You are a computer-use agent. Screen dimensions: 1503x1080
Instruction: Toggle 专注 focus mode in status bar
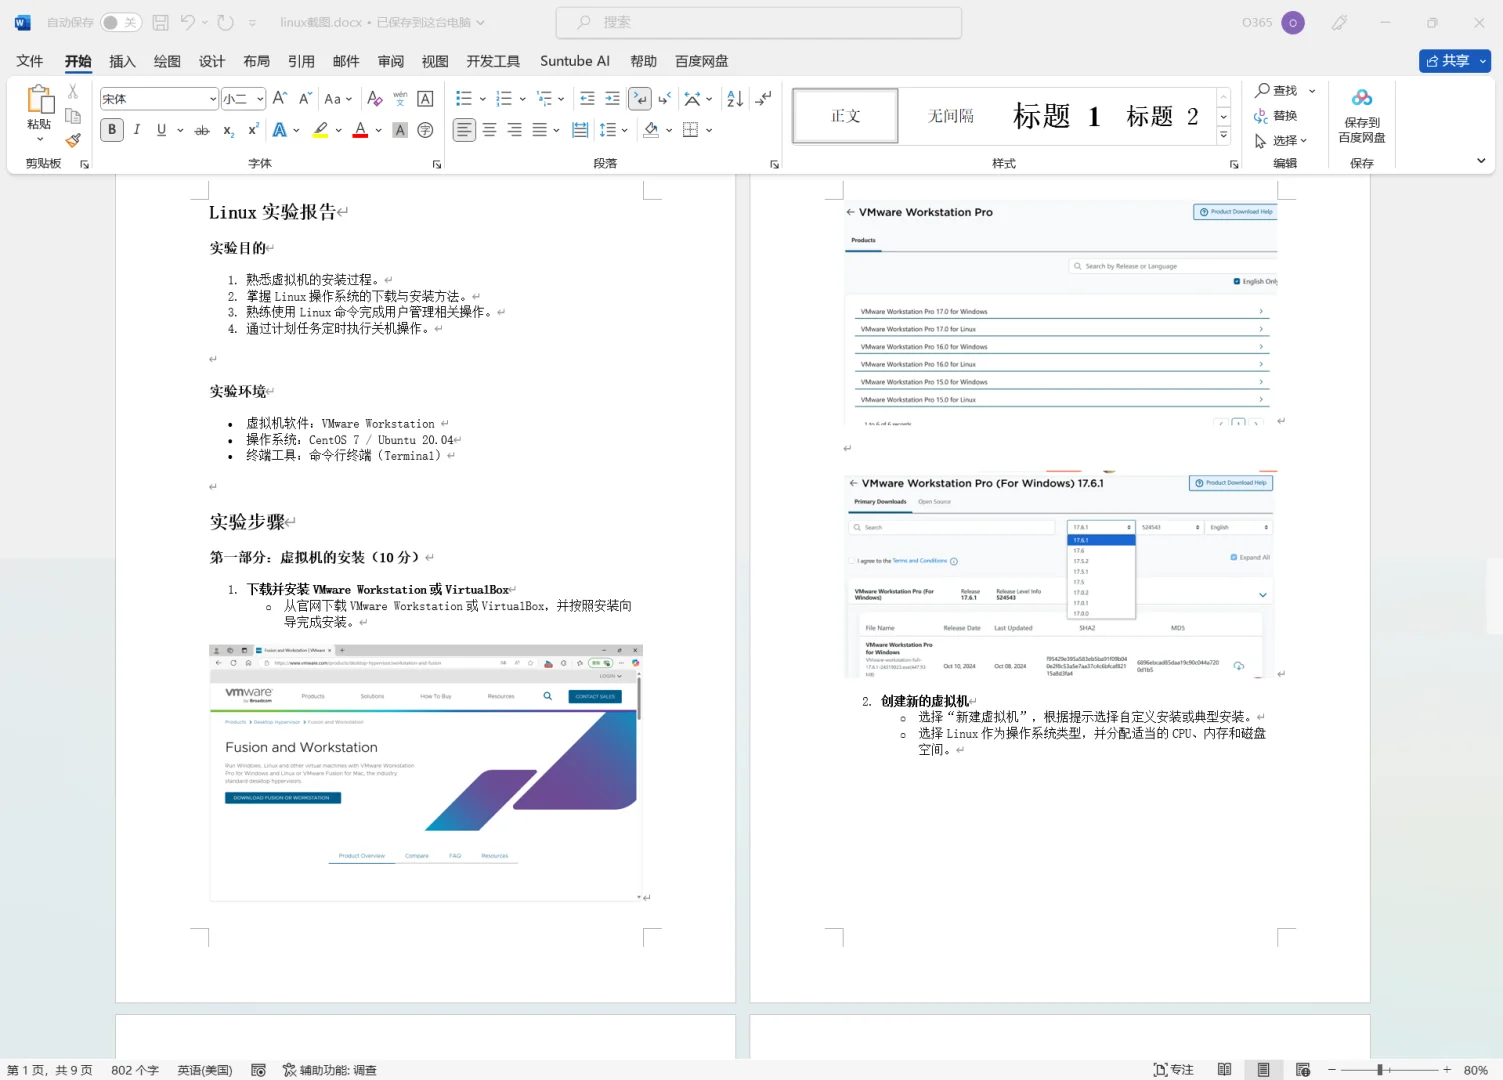pyautogui.click(x=1171, y=1069)
